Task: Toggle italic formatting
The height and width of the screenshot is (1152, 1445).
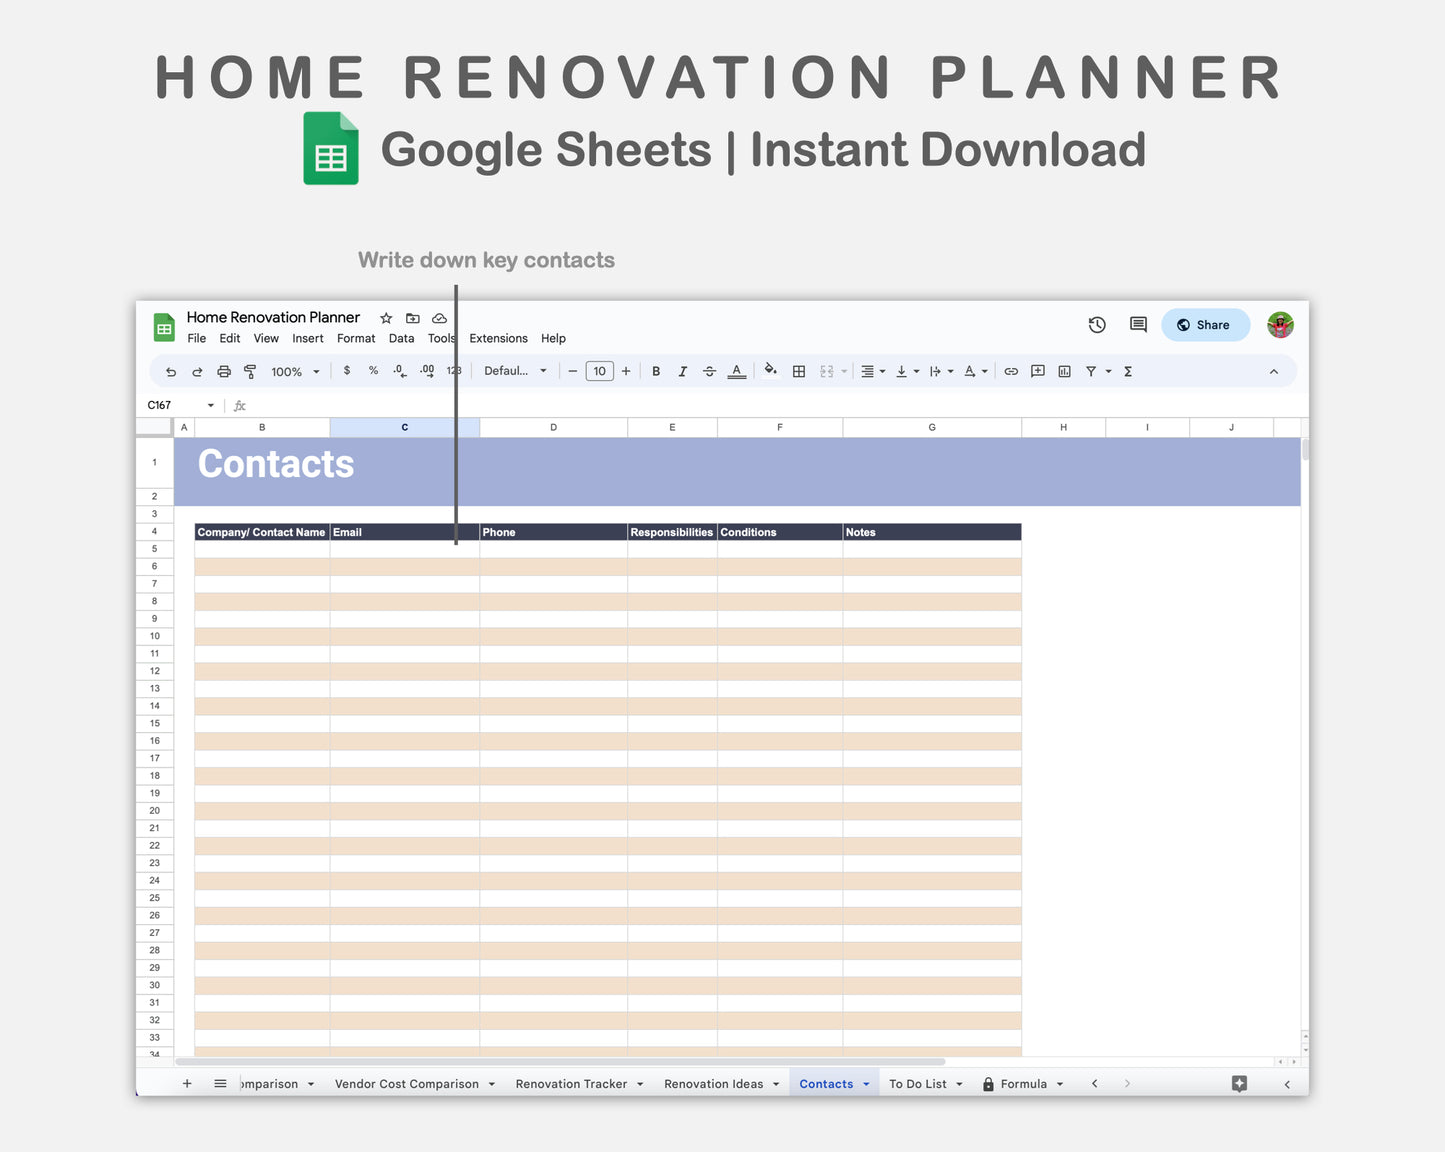Action: click(683, 371)
